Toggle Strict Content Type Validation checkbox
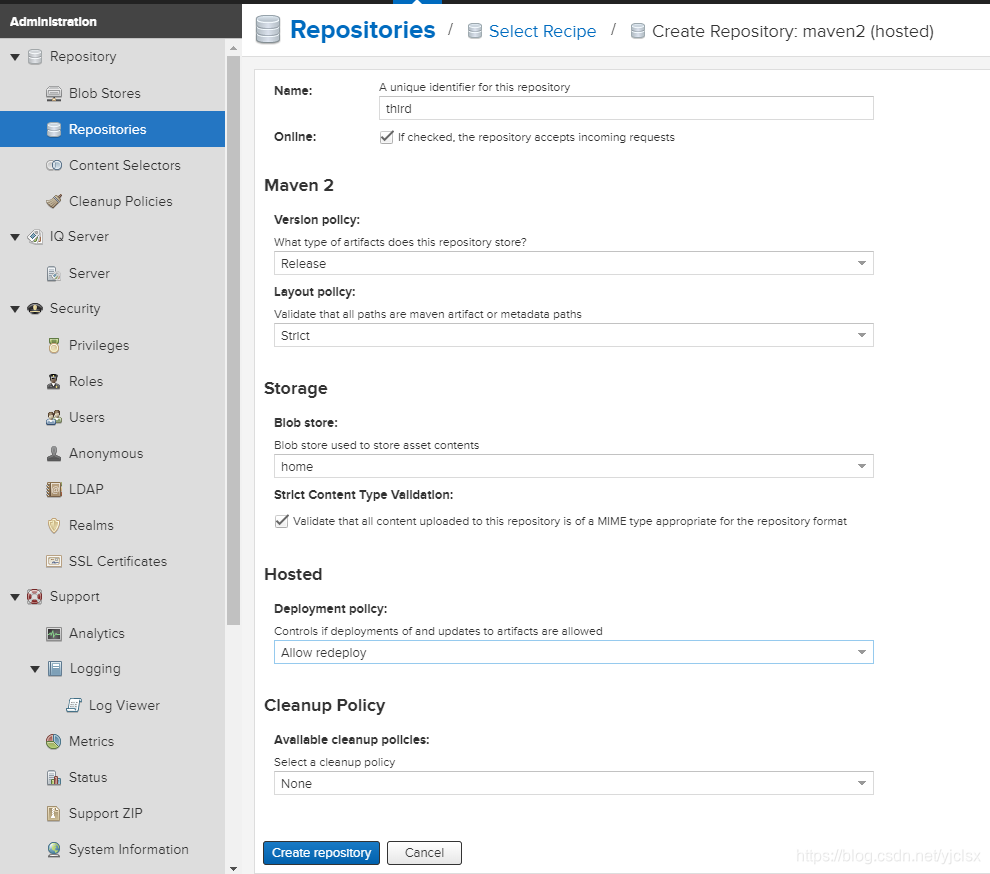The width and height of the screenshot is (990, 874). pos(282,521)
